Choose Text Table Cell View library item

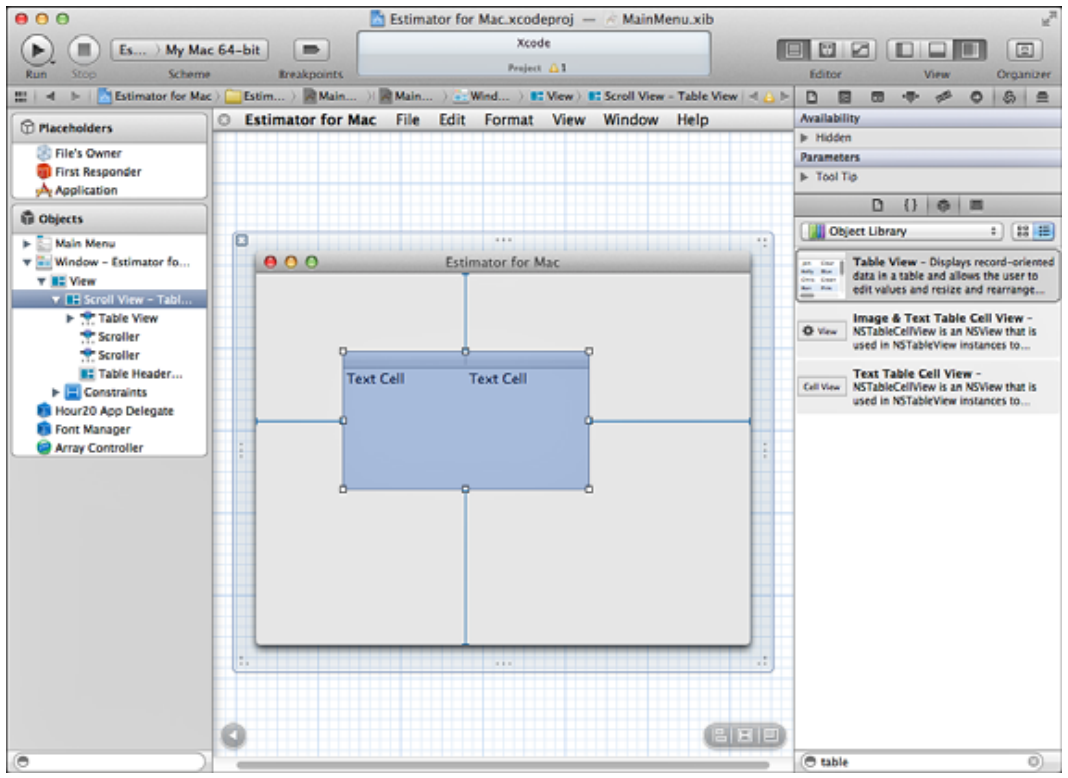point(927,387)
